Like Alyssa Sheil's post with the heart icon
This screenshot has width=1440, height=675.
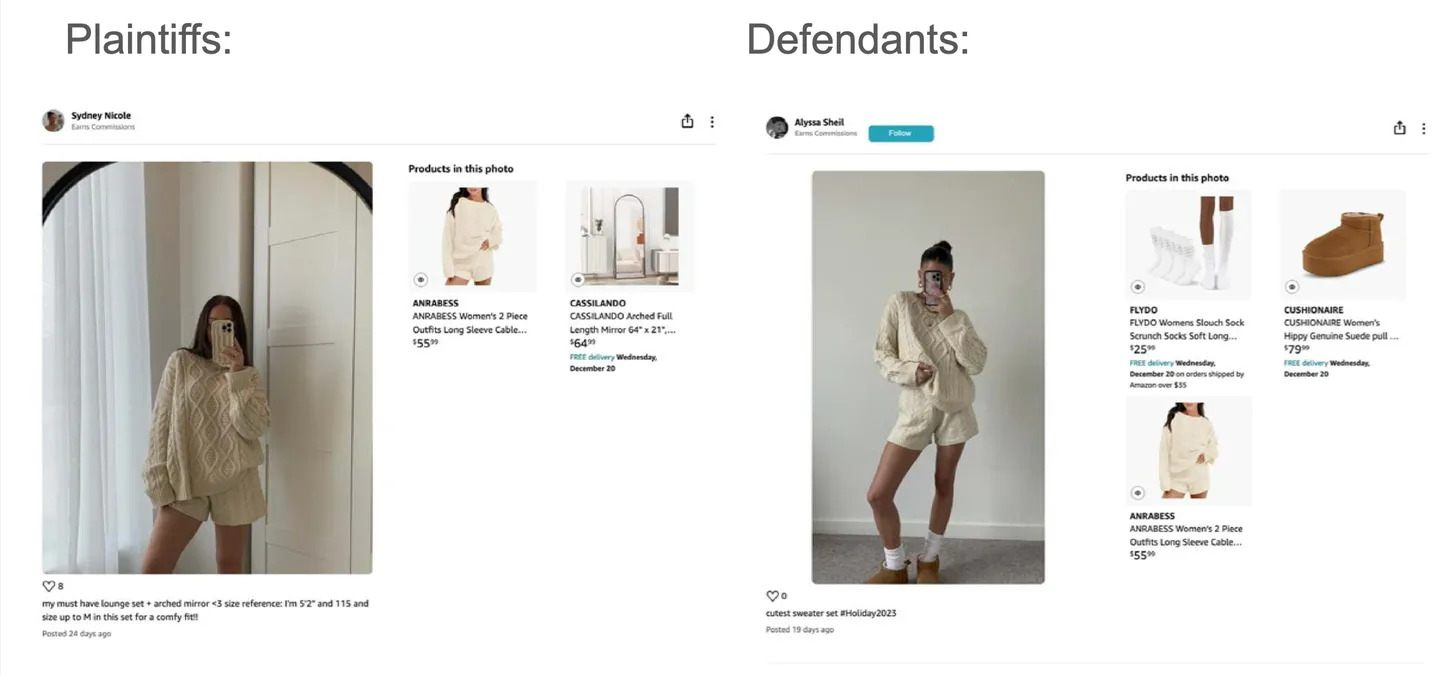(x=772, y=596)
